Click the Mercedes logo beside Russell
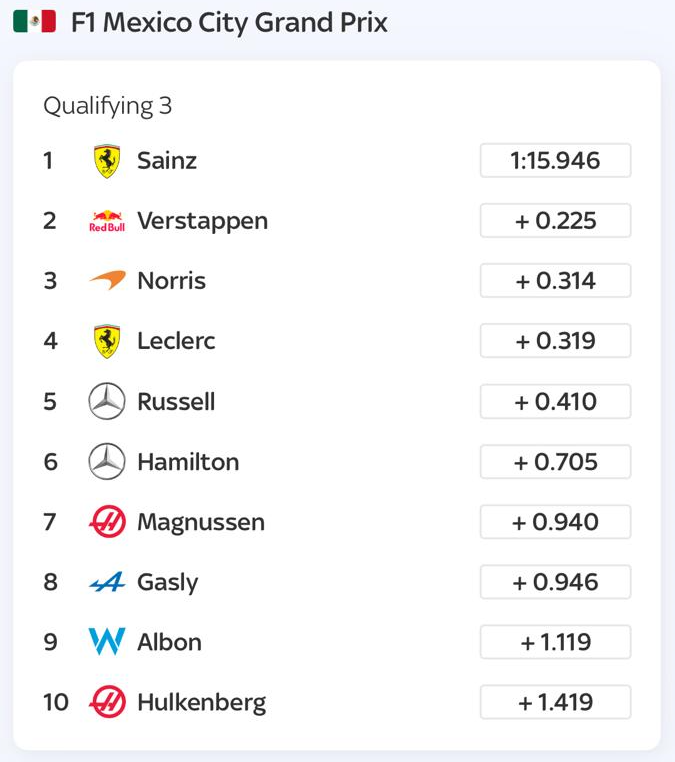675x762 pixels. click(x=107, y=402)
